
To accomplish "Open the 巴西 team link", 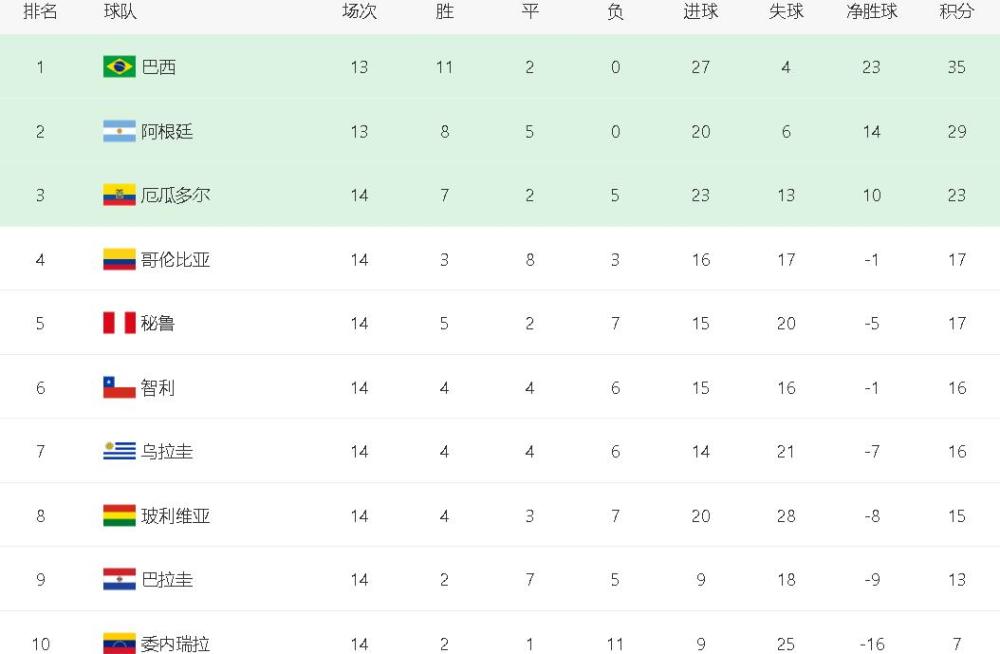I will (158, 66).
